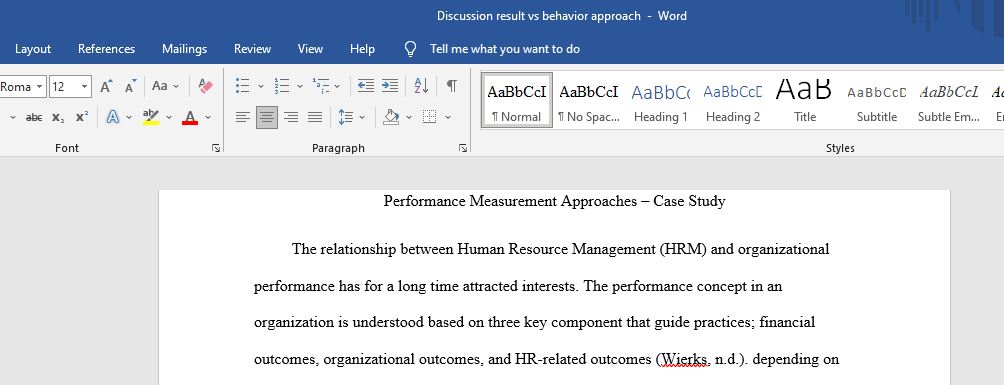Align text to the right
The height and width of the screenshot is (385, 1004).
pyautogui.click(x=291, y=117)
